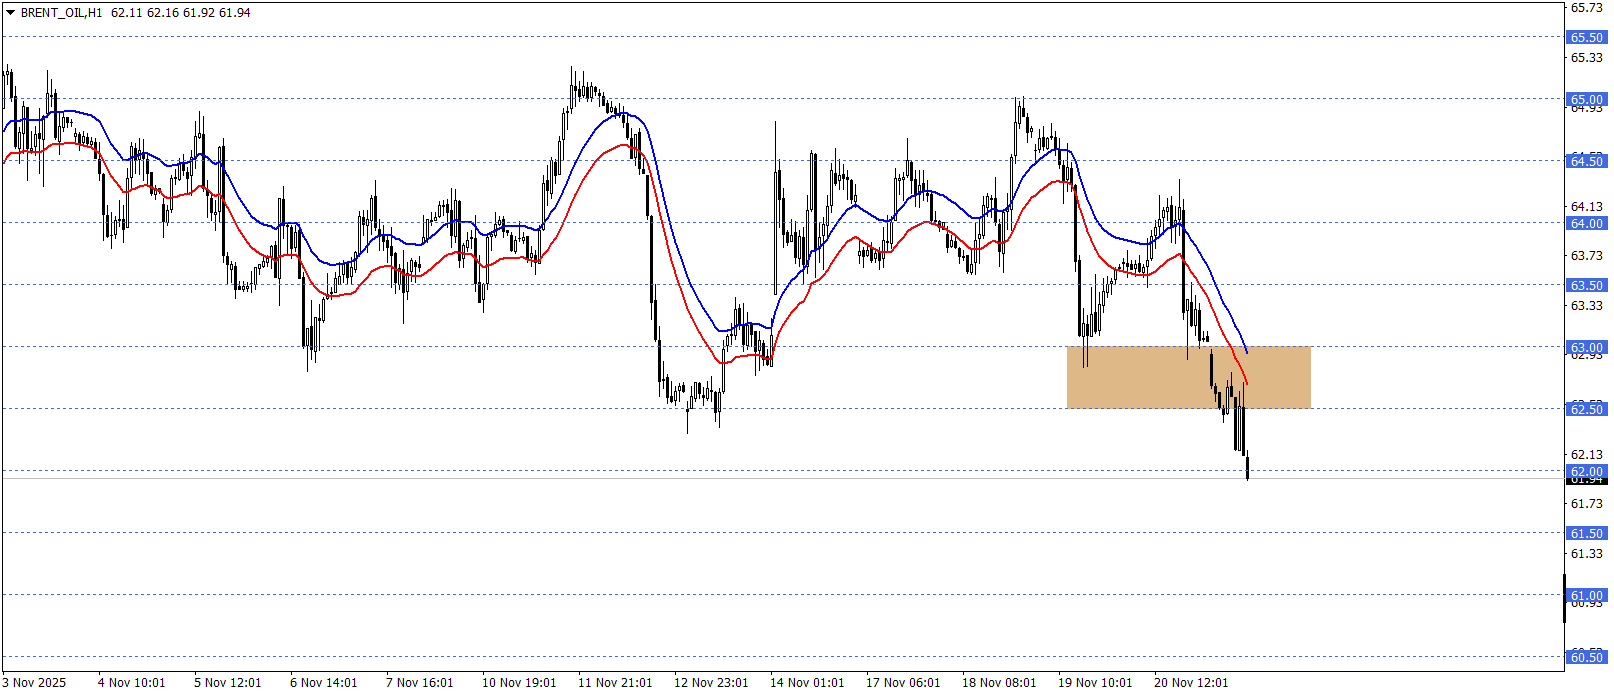1614x695 pixels.
Task: Click the 20 Nov 12:01 time label
Action: [x=1191, y=683]
